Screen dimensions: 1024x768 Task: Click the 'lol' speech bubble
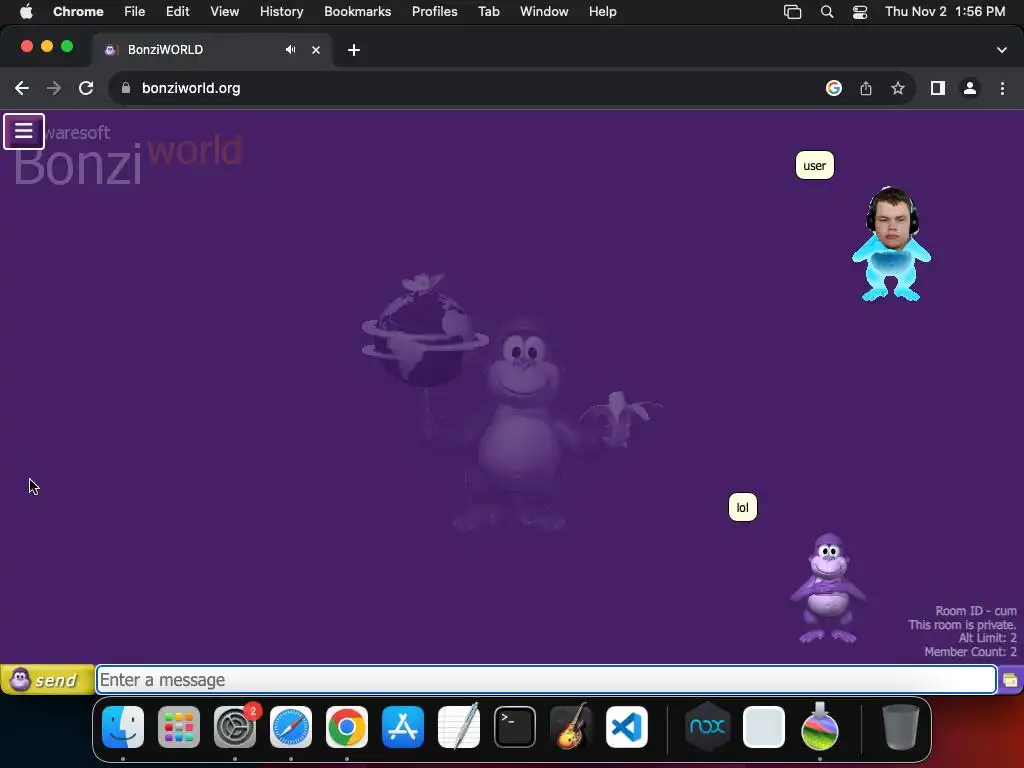743,507
